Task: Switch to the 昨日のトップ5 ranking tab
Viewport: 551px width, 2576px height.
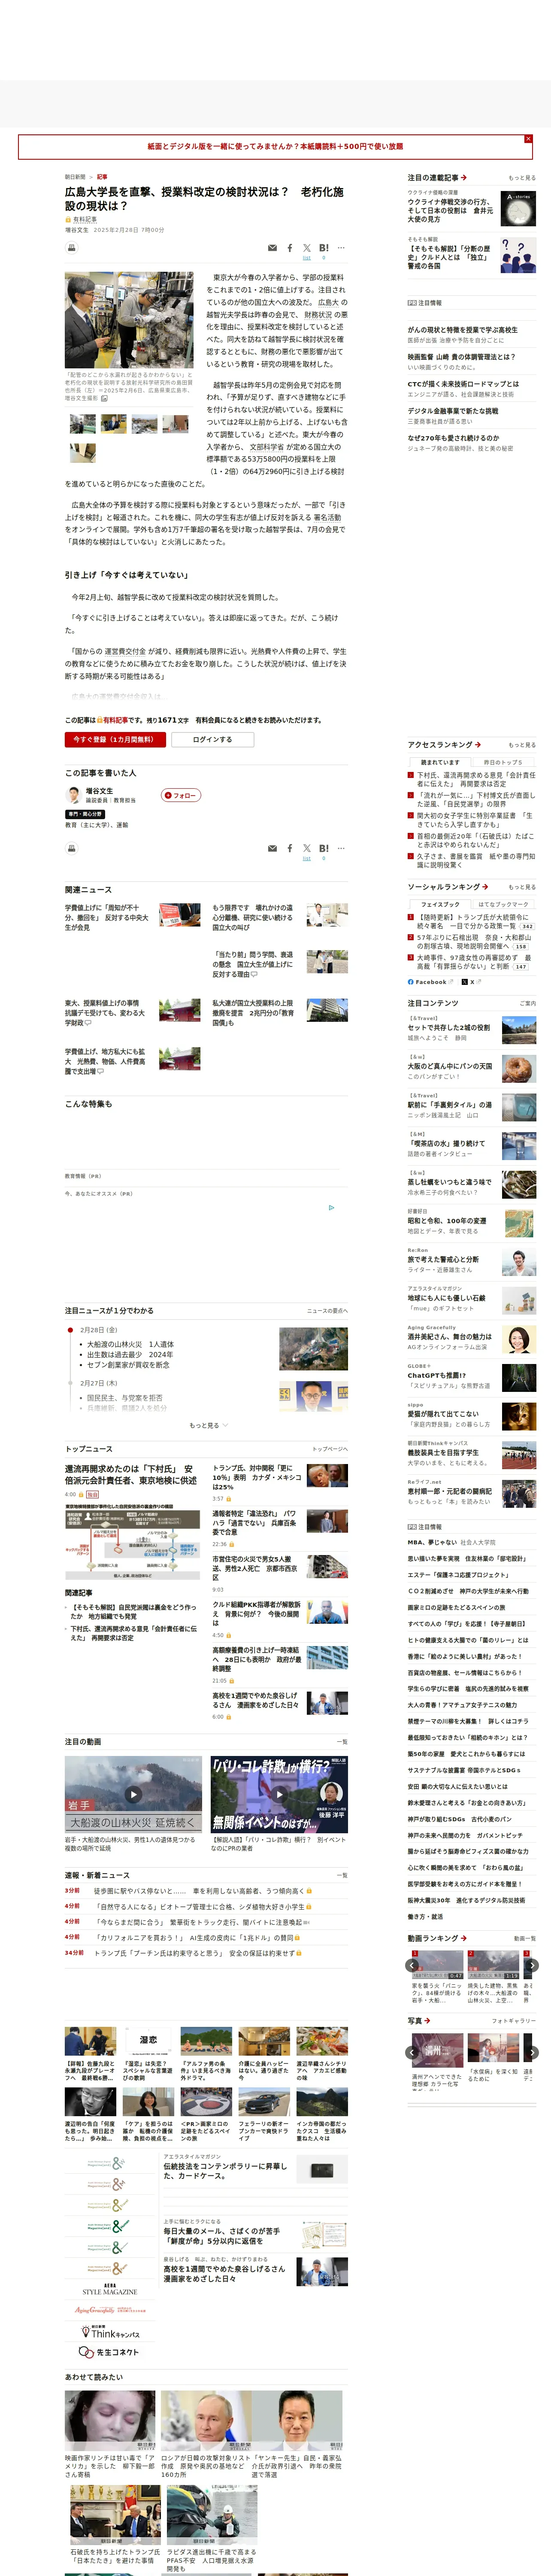Action: [x=503, y=762]
